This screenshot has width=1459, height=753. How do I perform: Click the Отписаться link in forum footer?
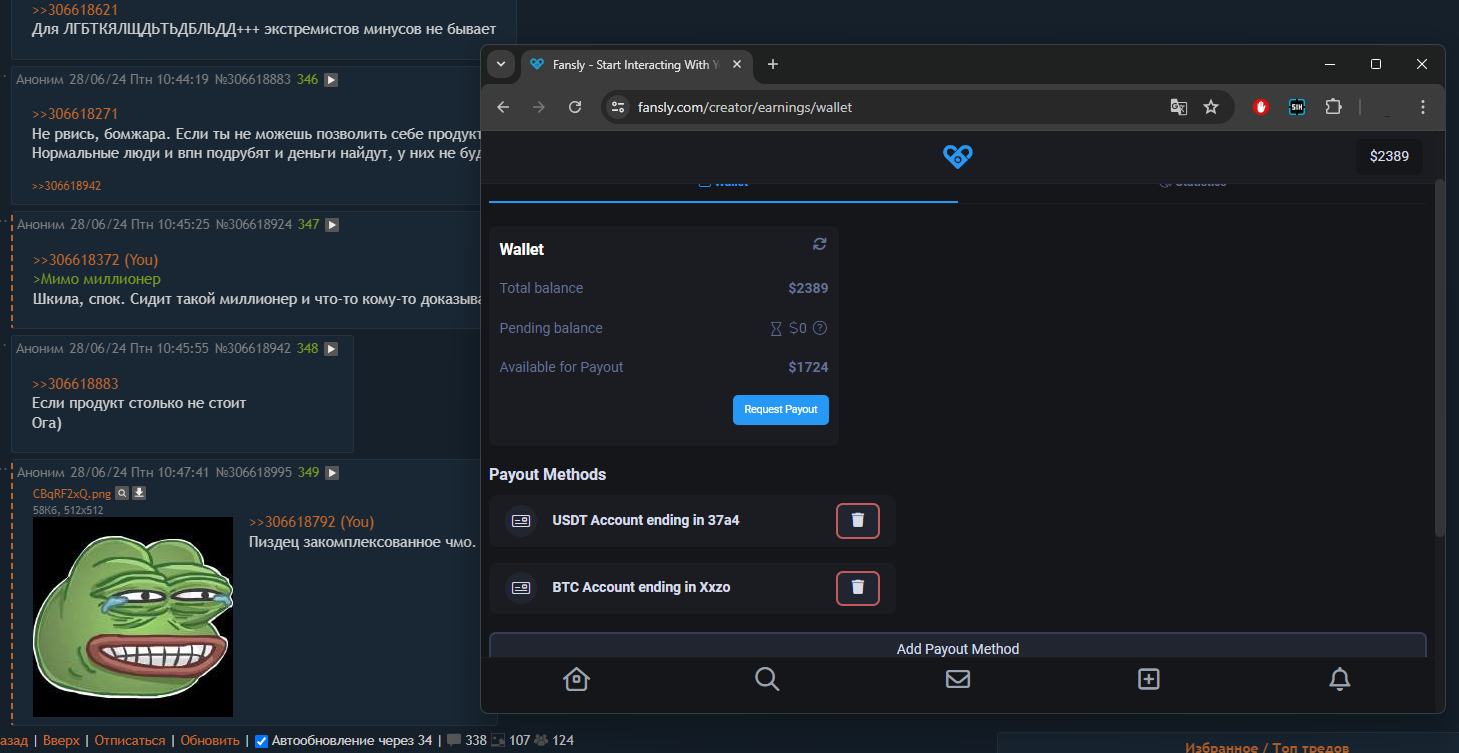point(130,741)
